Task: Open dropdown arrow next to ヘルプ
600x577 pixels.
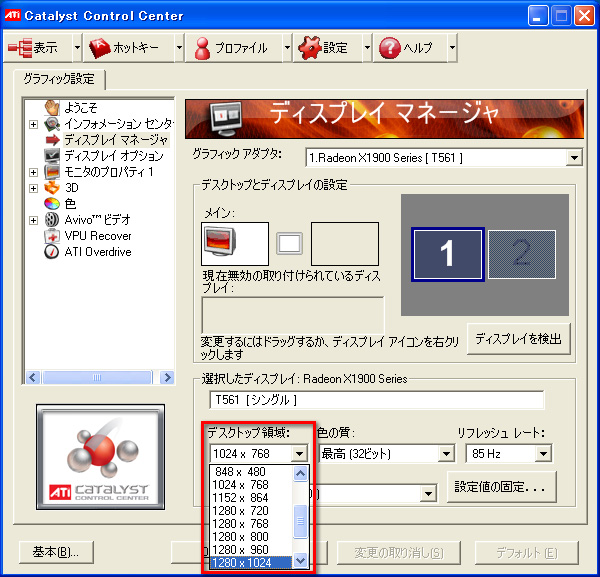Action: [452, 48]
